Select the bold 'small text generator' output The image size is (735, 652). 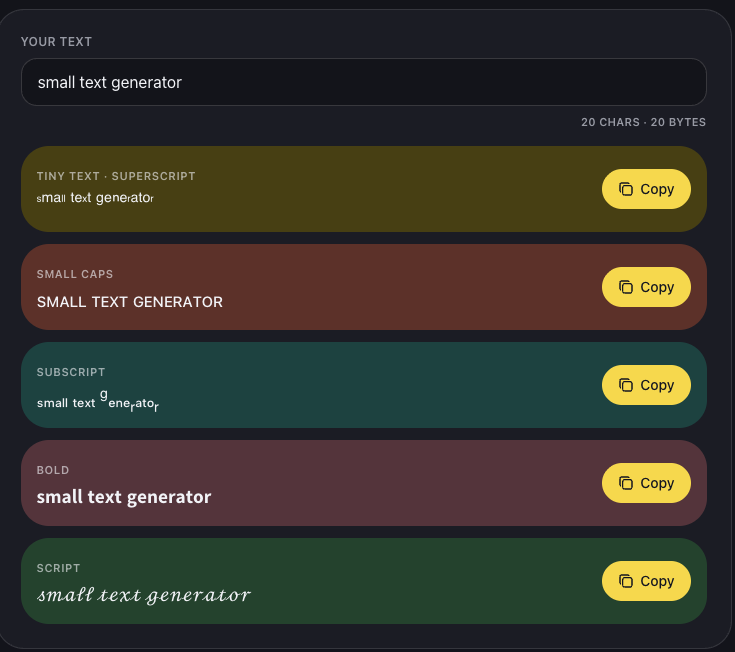point(124,497)
